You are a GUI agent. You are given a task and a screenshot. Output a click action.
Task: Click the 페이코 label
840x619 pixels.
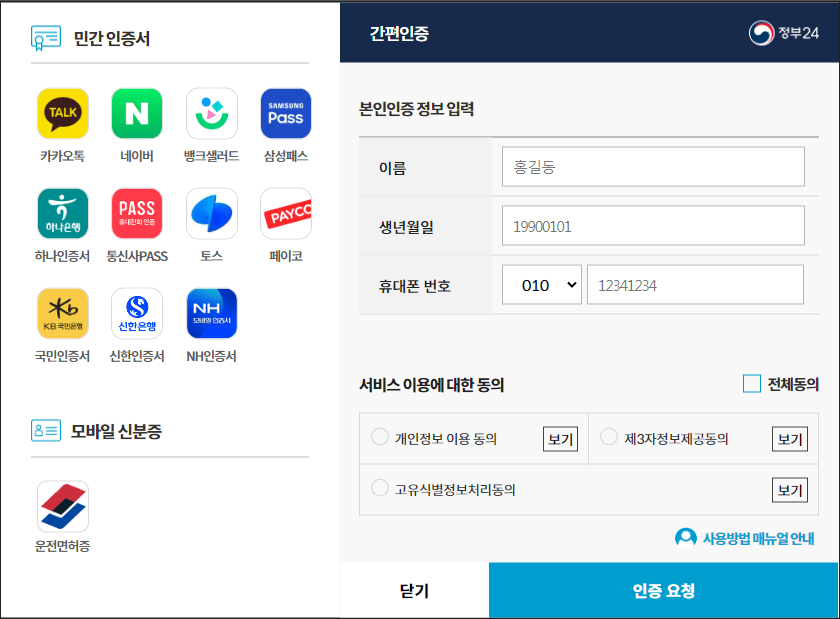(286, 256)
